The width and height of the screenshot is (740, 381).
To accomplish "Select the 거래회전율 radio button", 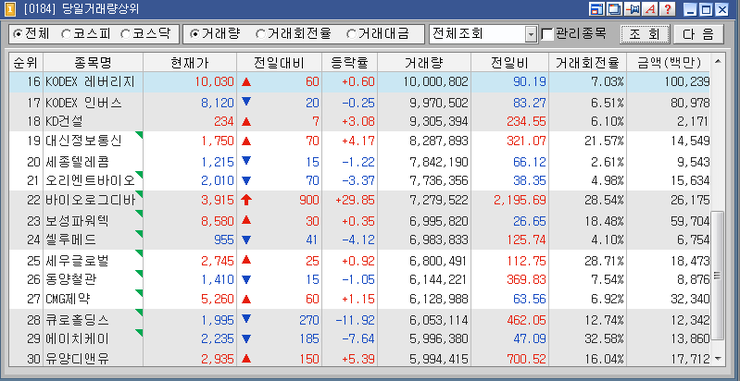I will point(261,34).
